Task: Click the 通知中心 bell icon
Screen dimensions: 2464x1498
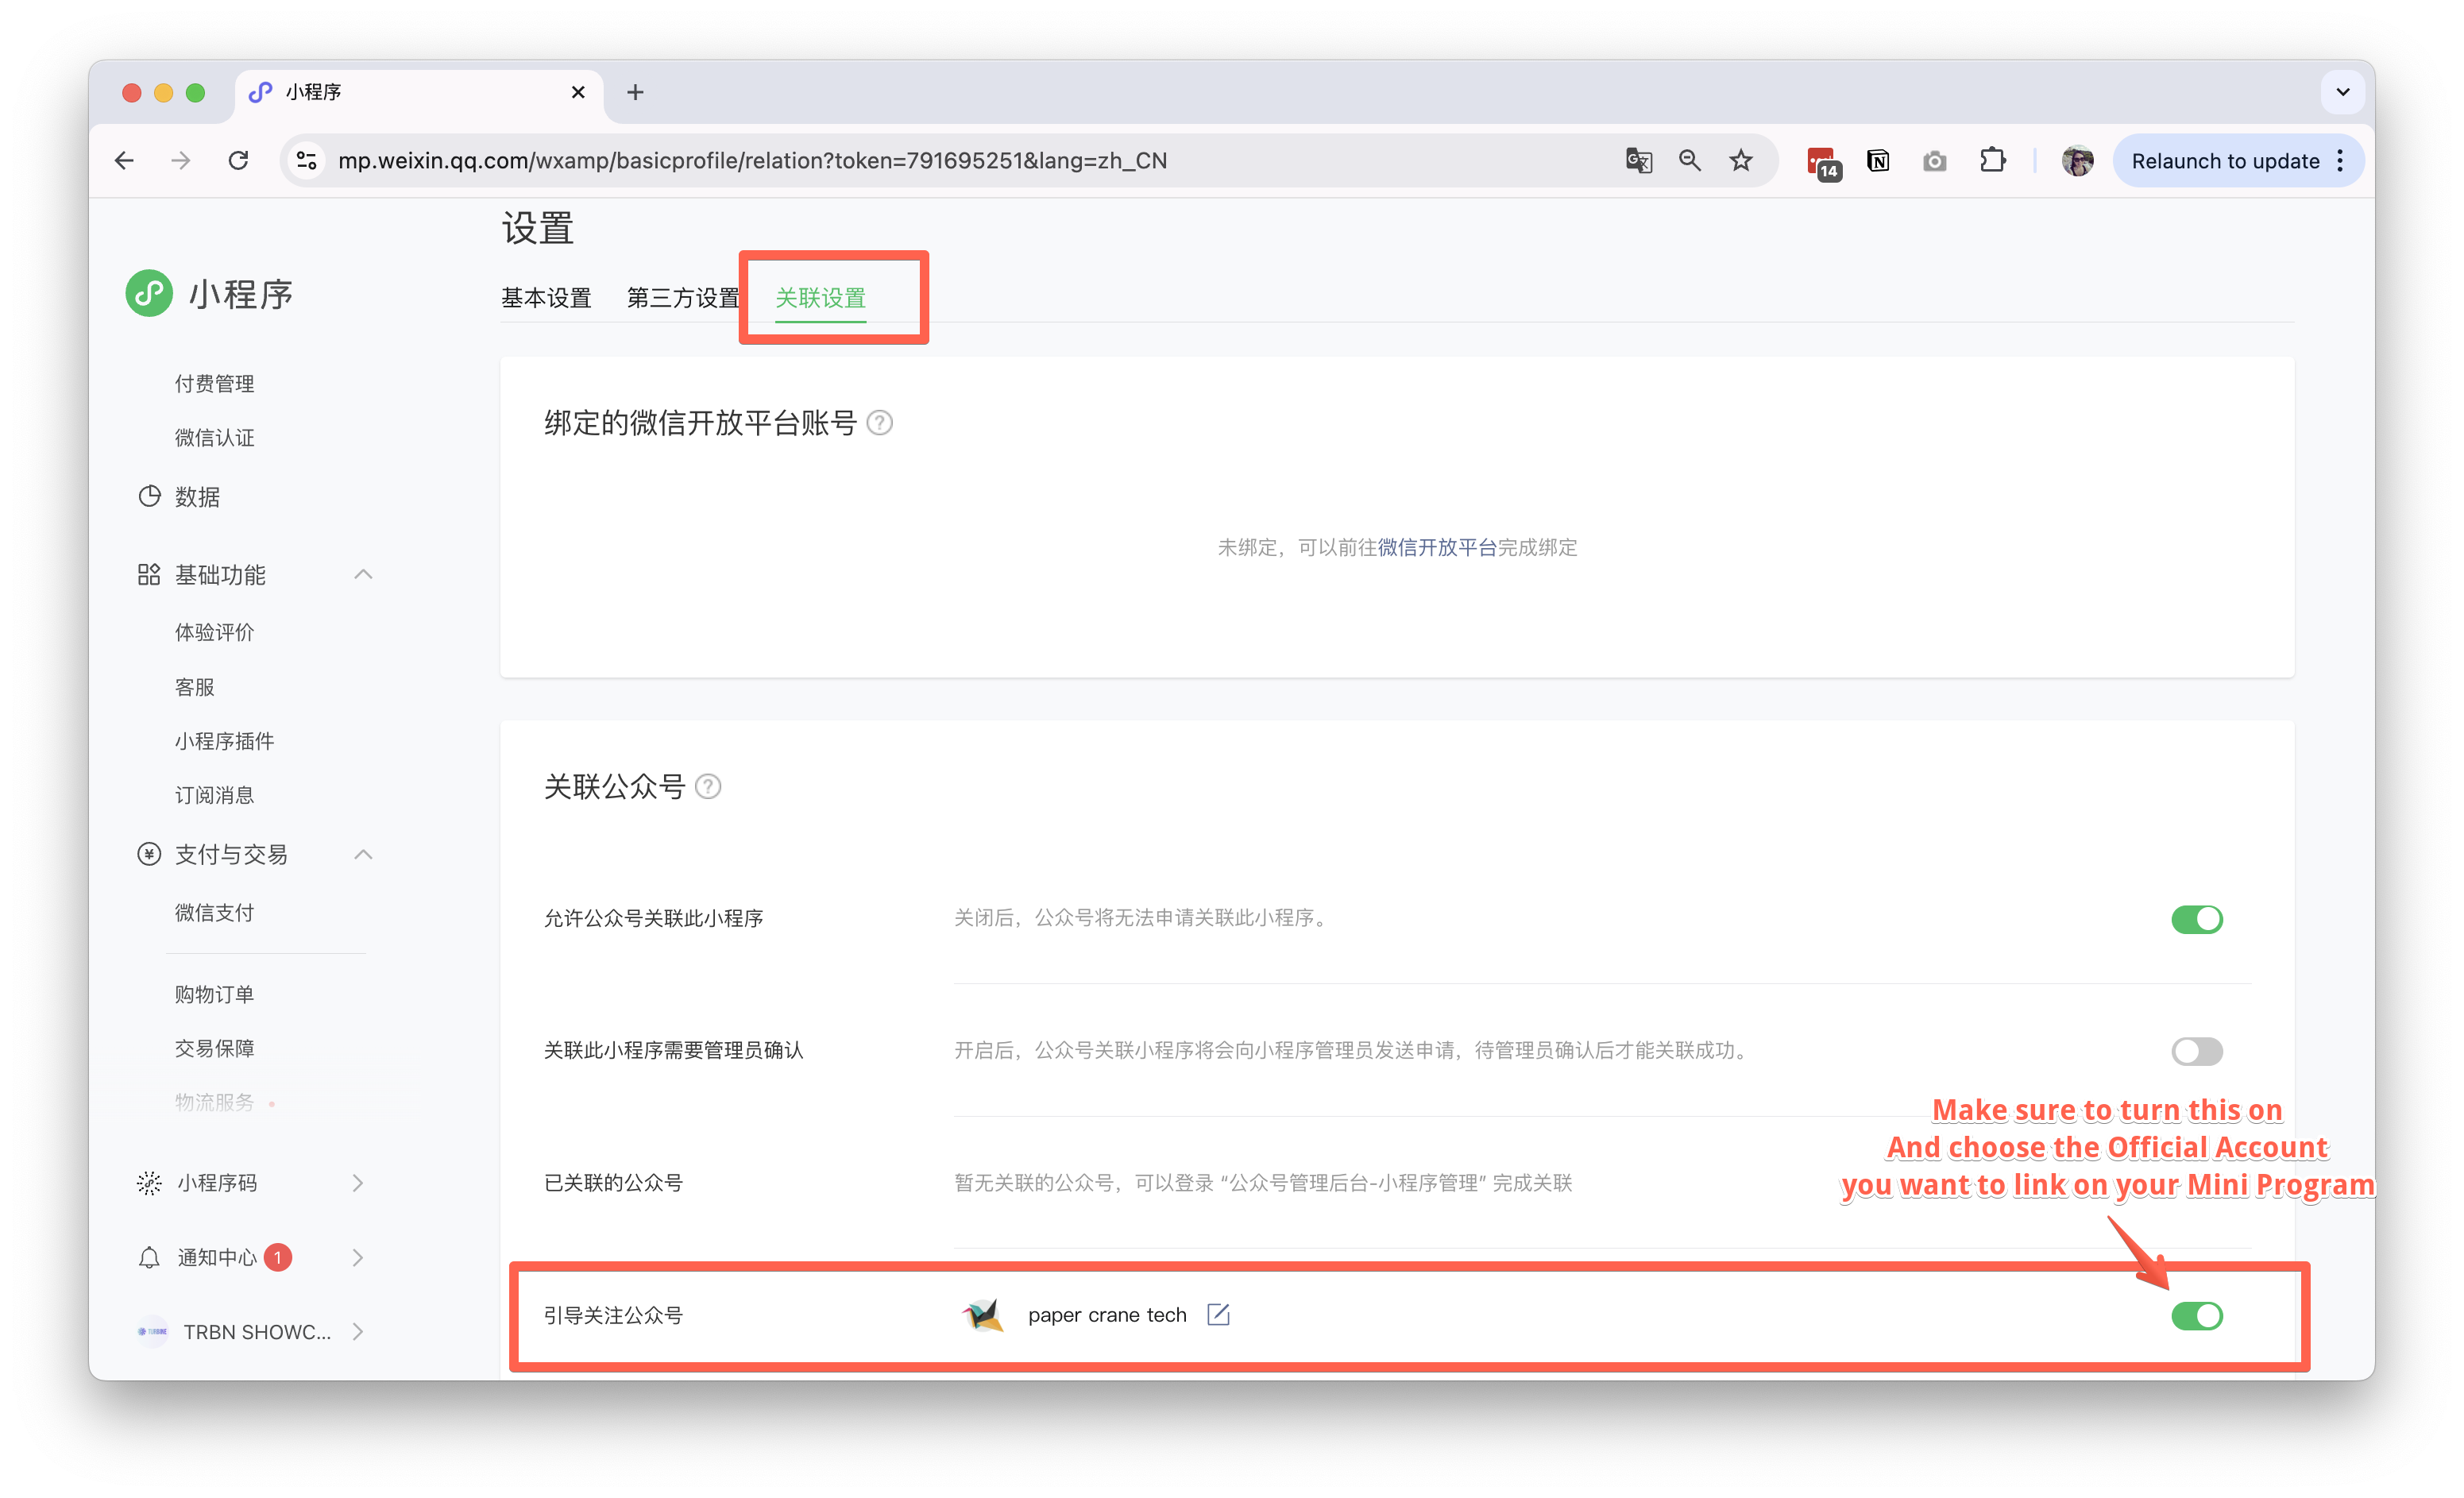Action: click(149, 1257)
